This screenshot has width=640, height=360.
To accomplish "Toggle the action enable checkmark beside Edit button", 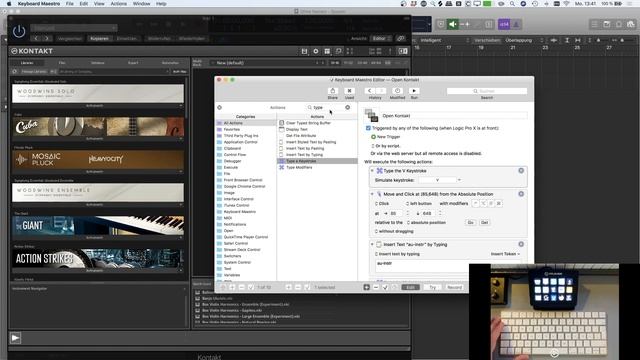I will (x=385, y=287).
